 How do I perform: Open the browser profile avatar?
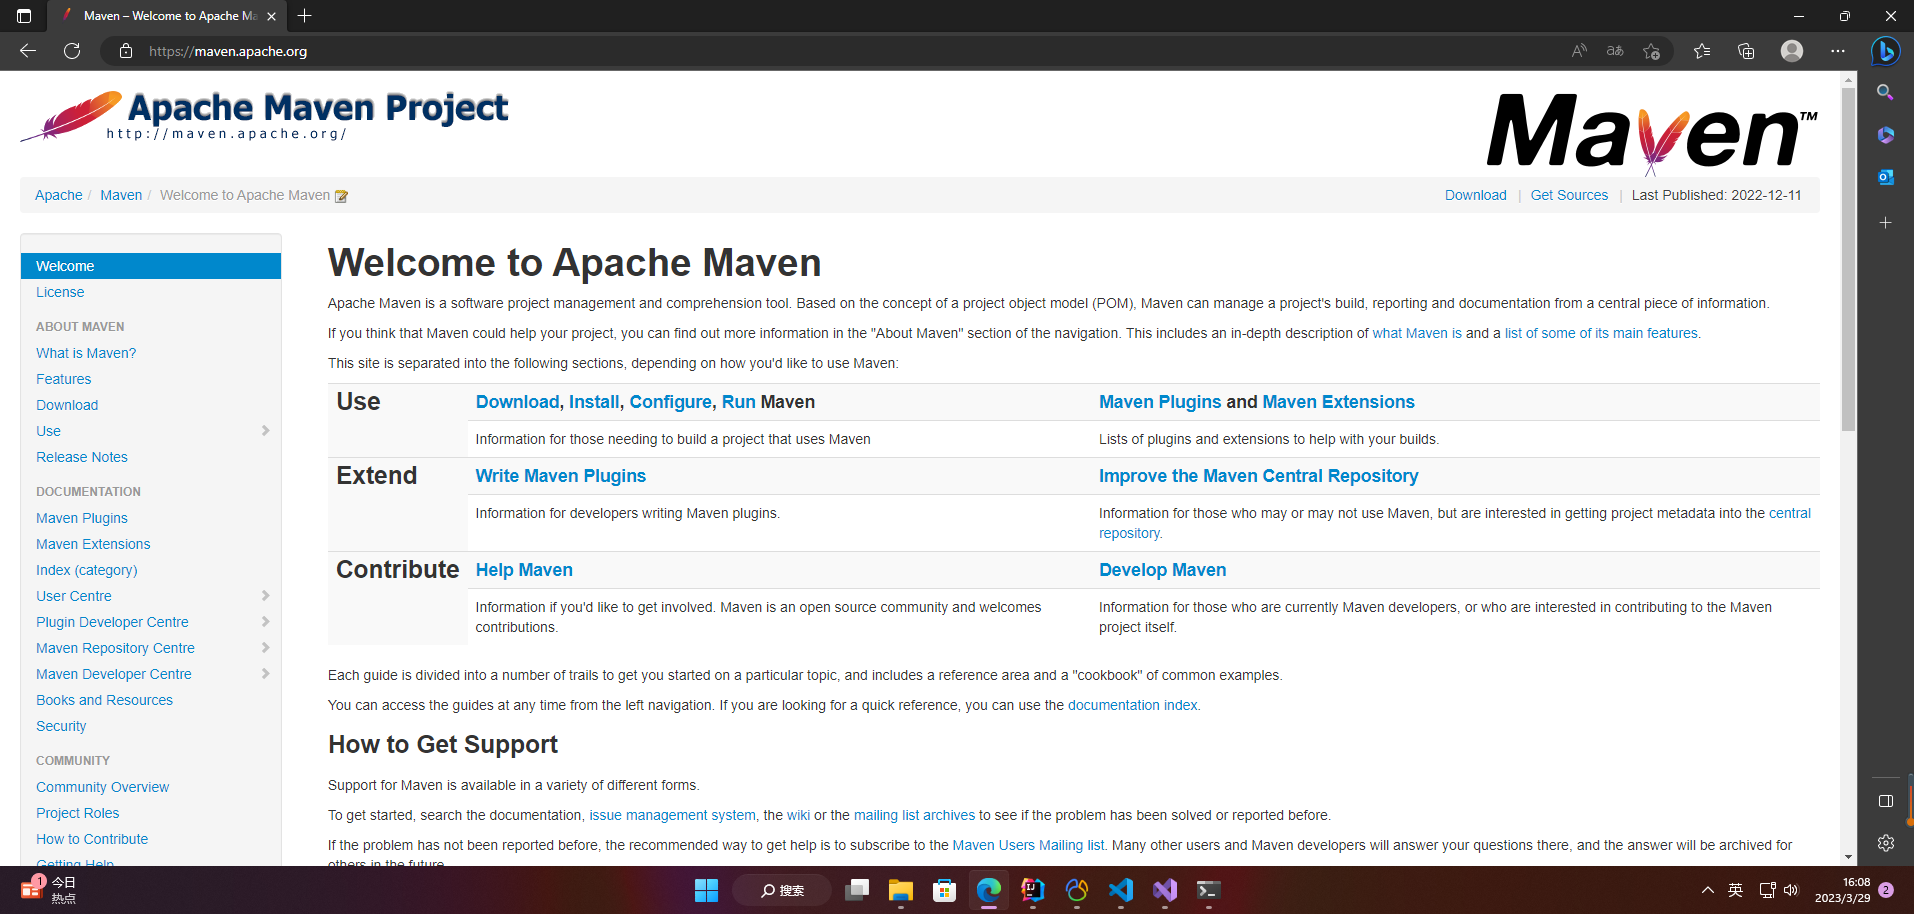click(x=1792, y=51)
